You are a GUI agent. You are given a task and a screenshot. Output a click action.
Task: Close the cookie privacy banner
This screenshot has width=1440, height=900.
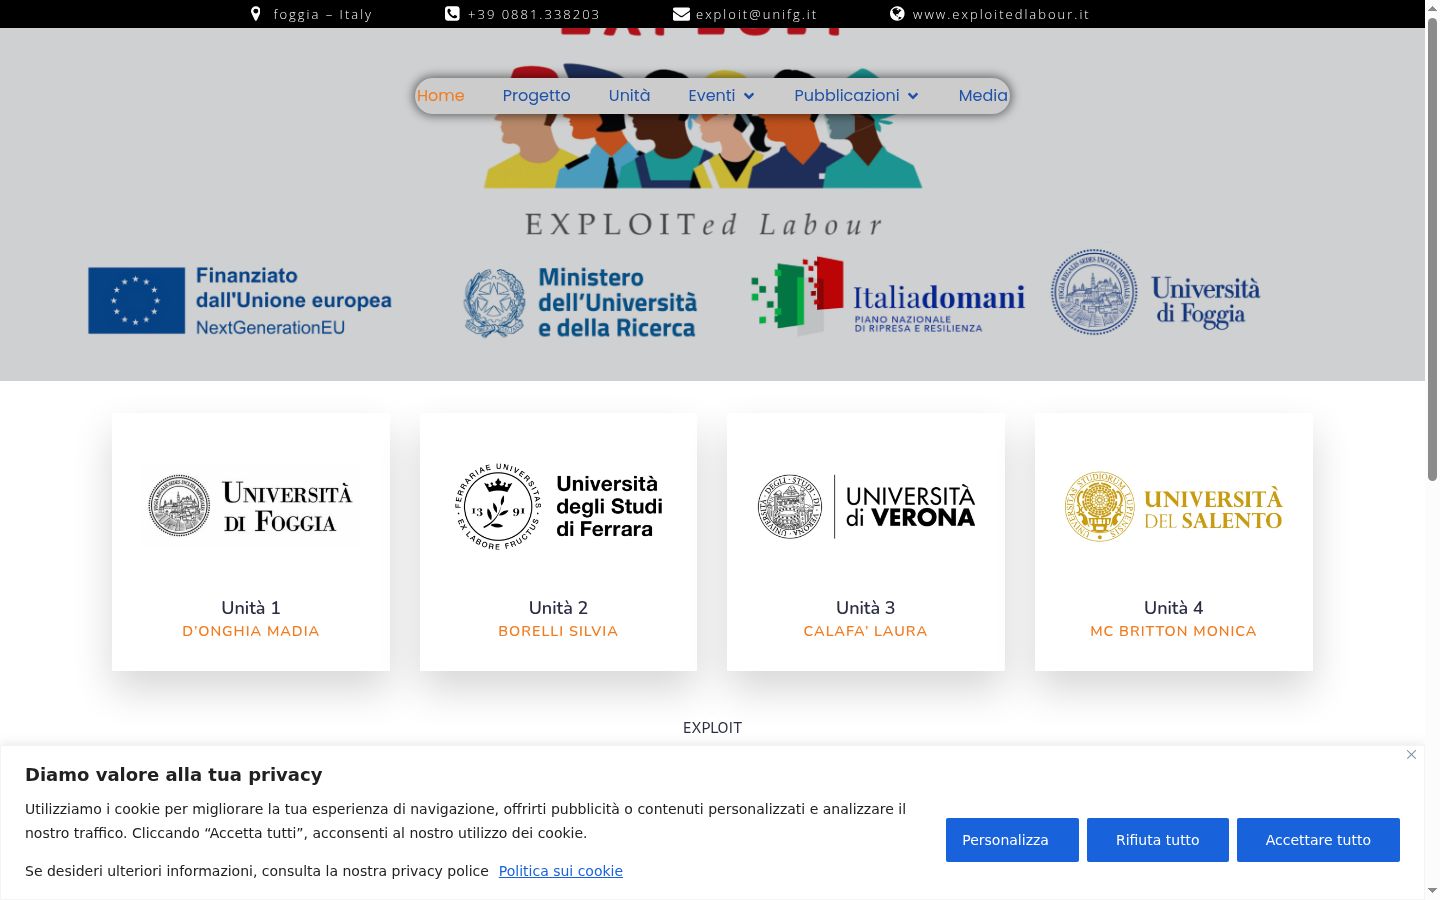pos(1411,754)
